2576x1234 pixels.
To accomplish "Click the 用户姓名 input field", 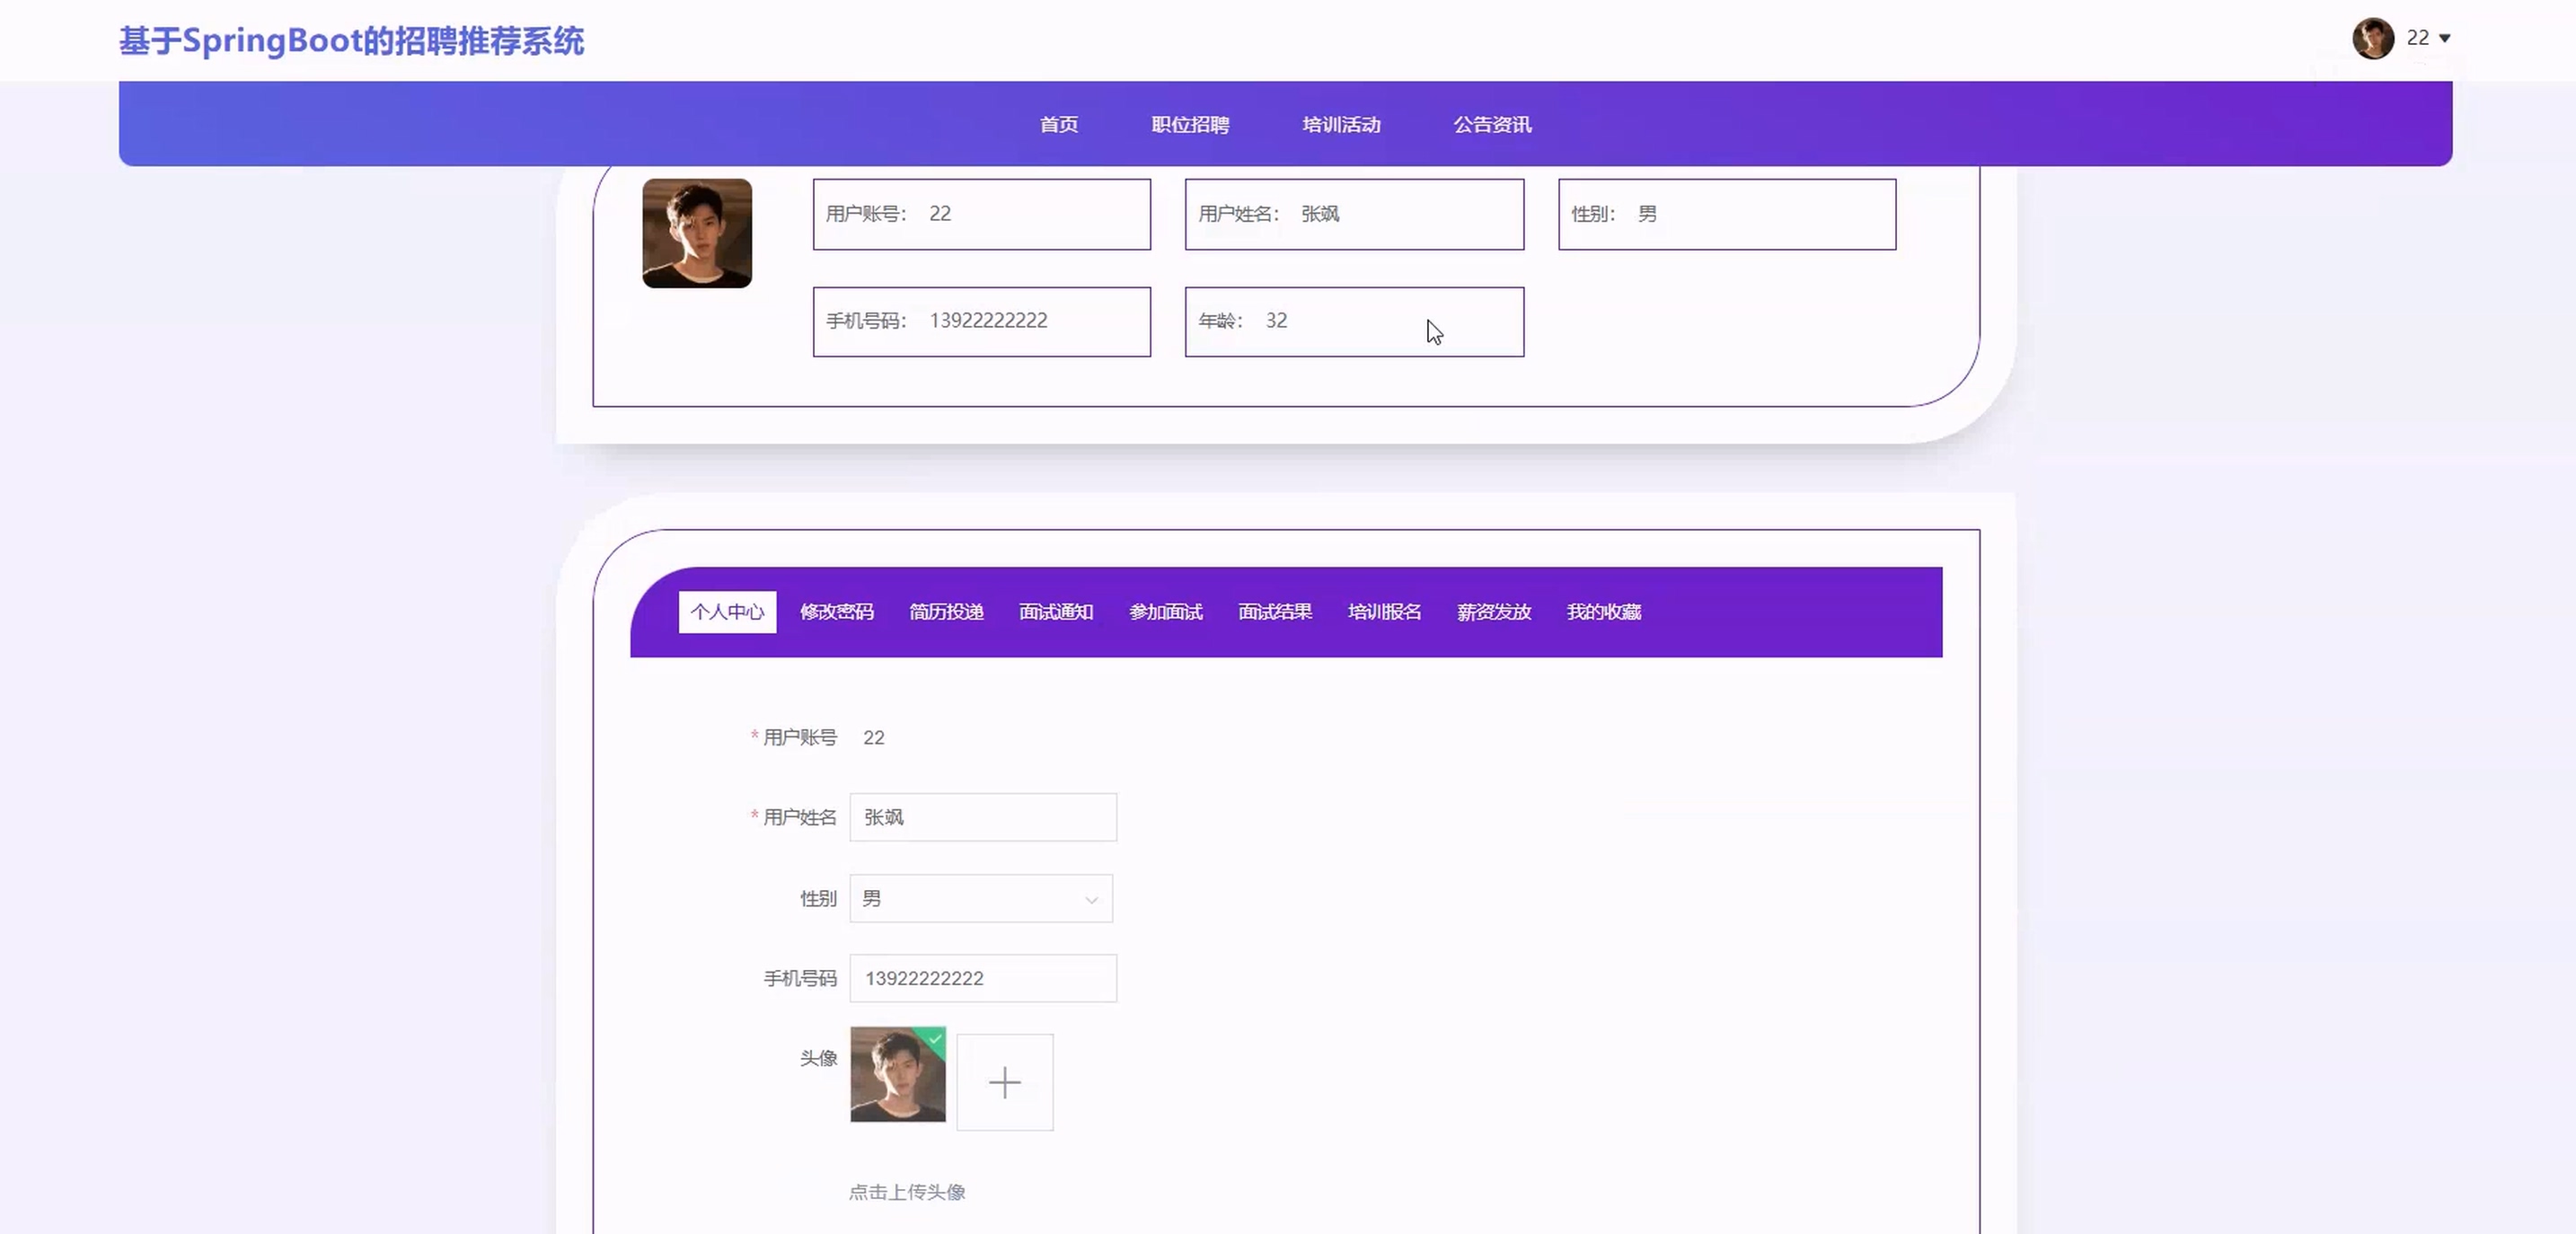I will (982, 817).
